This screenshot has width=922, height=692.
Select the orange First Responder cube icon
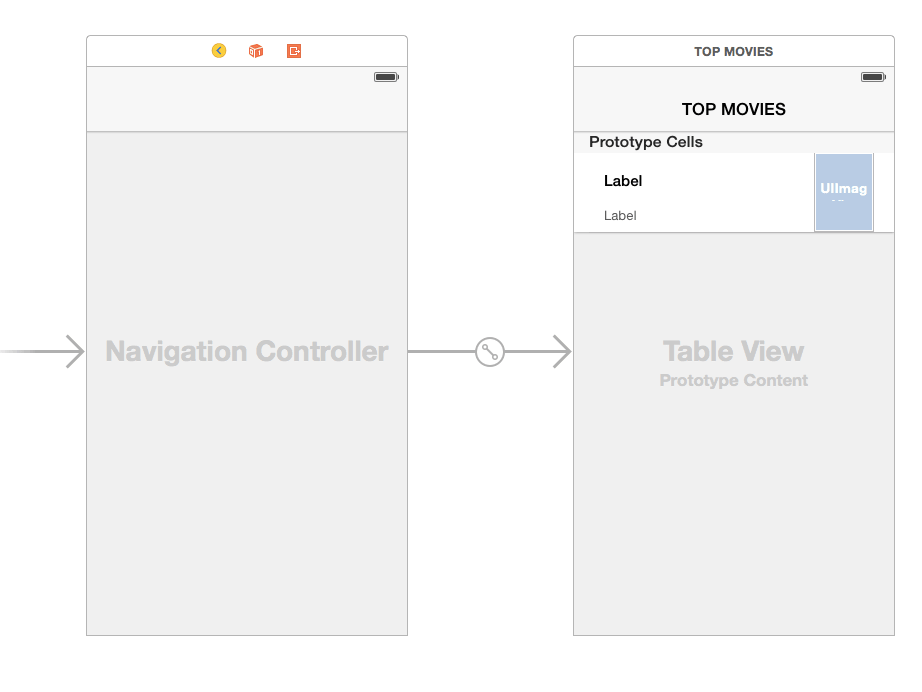tap(256, 51)
